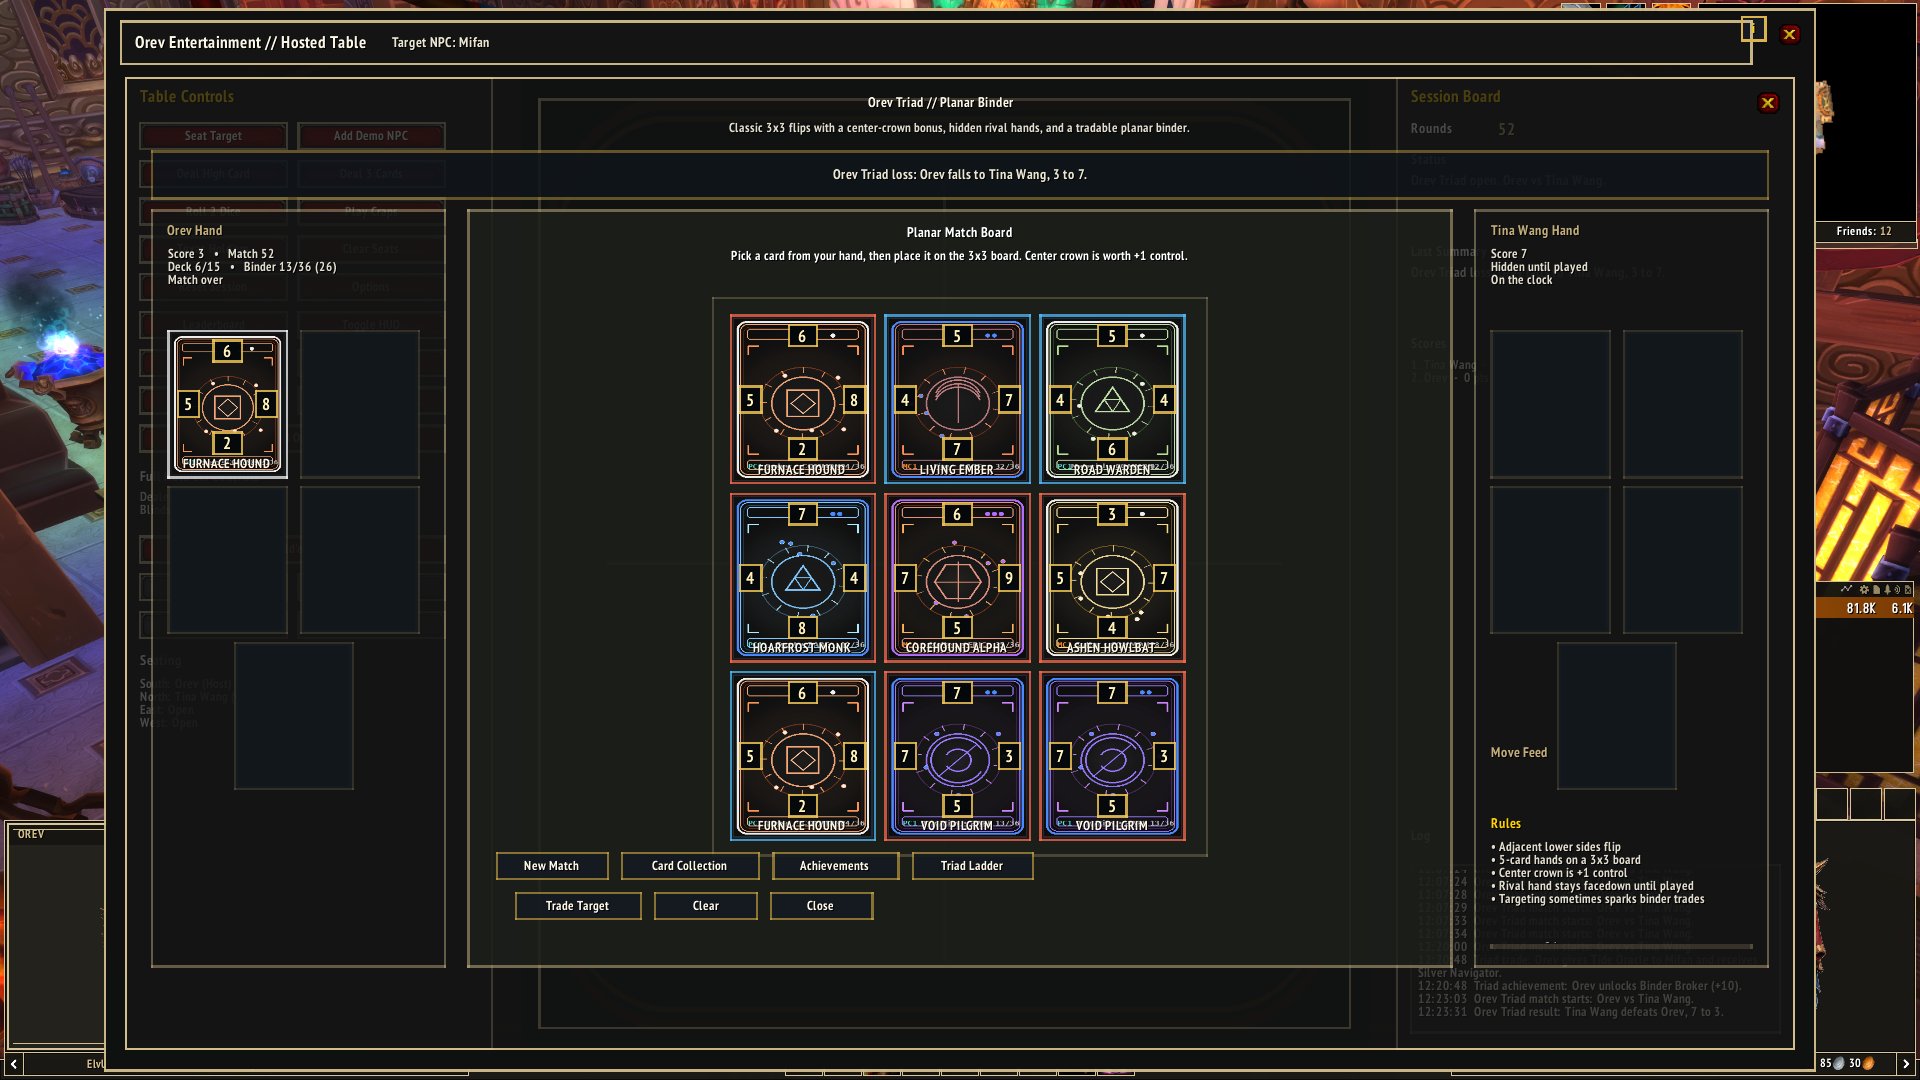The height and width of the screenshot is (1080, 1920).
Task: Click the Session Board red X icon
Action: [x=1768, y=103]
